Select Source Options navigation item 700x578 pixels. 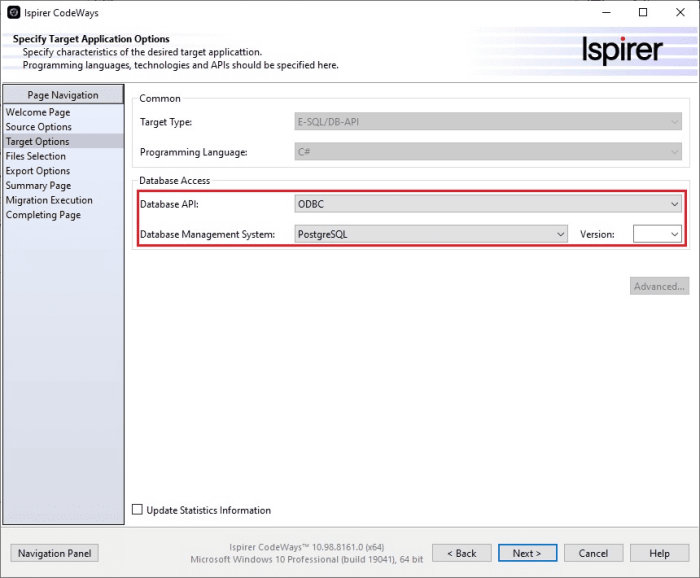pos(39,127)
